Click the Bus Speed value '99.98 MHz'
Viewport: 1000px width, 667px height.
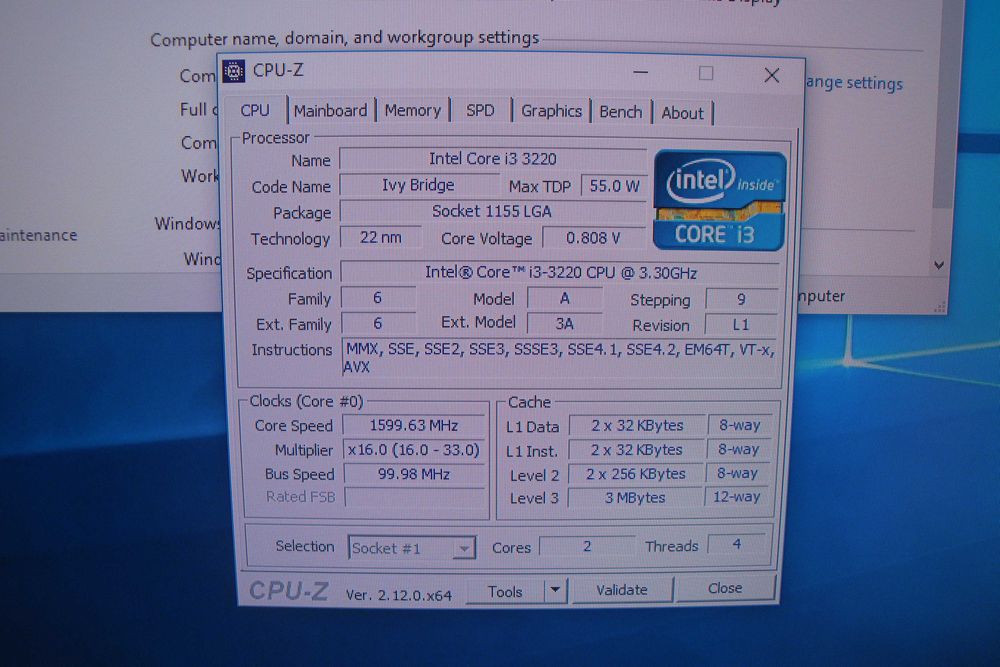tap(415, 474)
